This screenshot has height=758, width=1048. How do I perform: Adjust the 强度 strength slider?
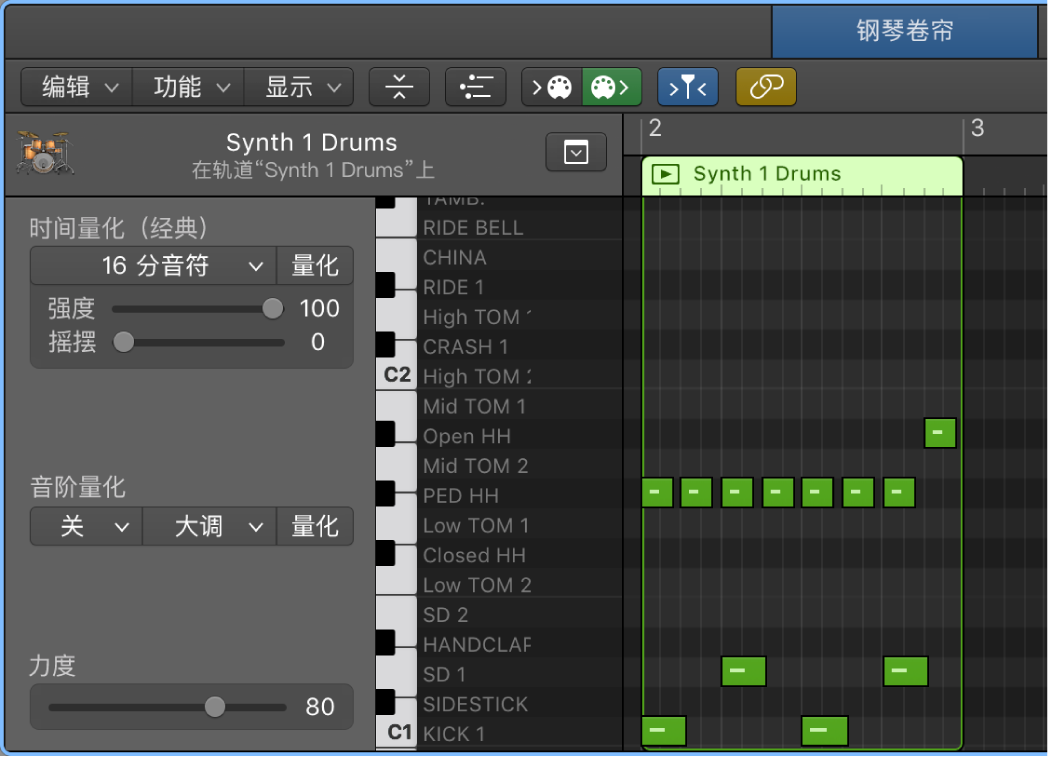tap(272, 308)
